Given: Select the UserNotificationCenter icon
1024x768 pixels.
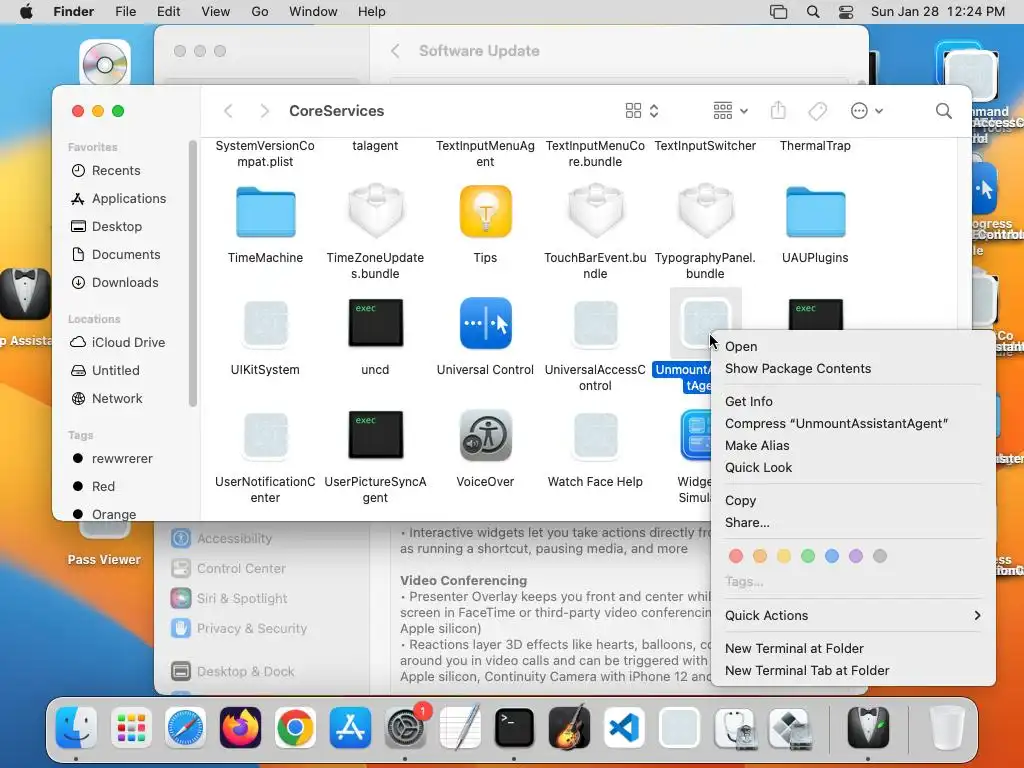Looking at the screenshot, I should click(265, 435).
